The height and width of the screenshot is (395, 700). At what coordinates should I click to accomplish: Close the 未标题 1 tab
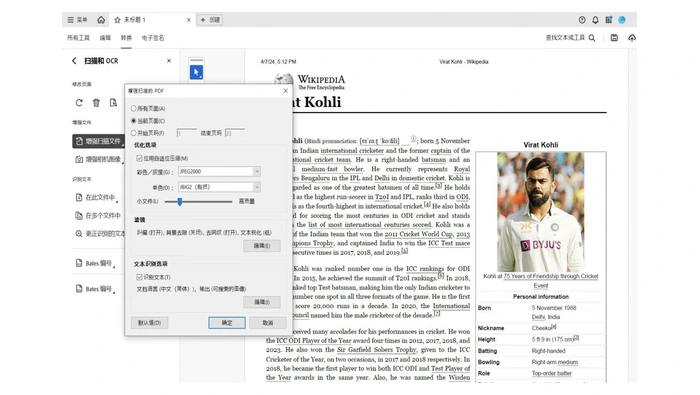point(189,20)
